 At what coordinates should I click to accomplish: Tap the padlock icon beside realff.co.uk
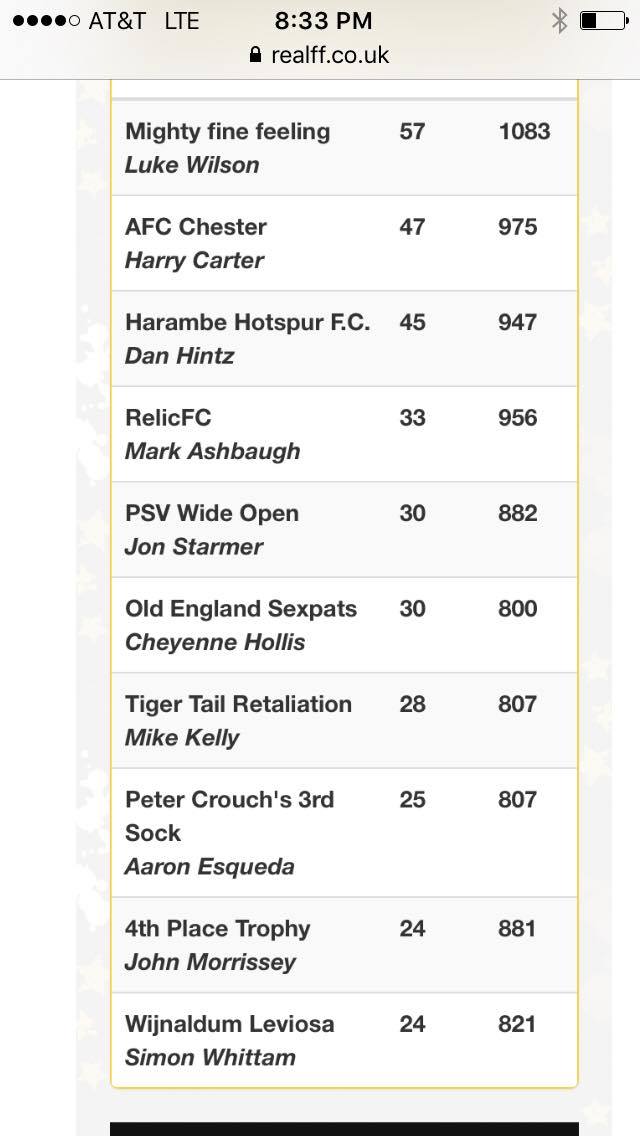pyautogui.click(x=255, y=54)
